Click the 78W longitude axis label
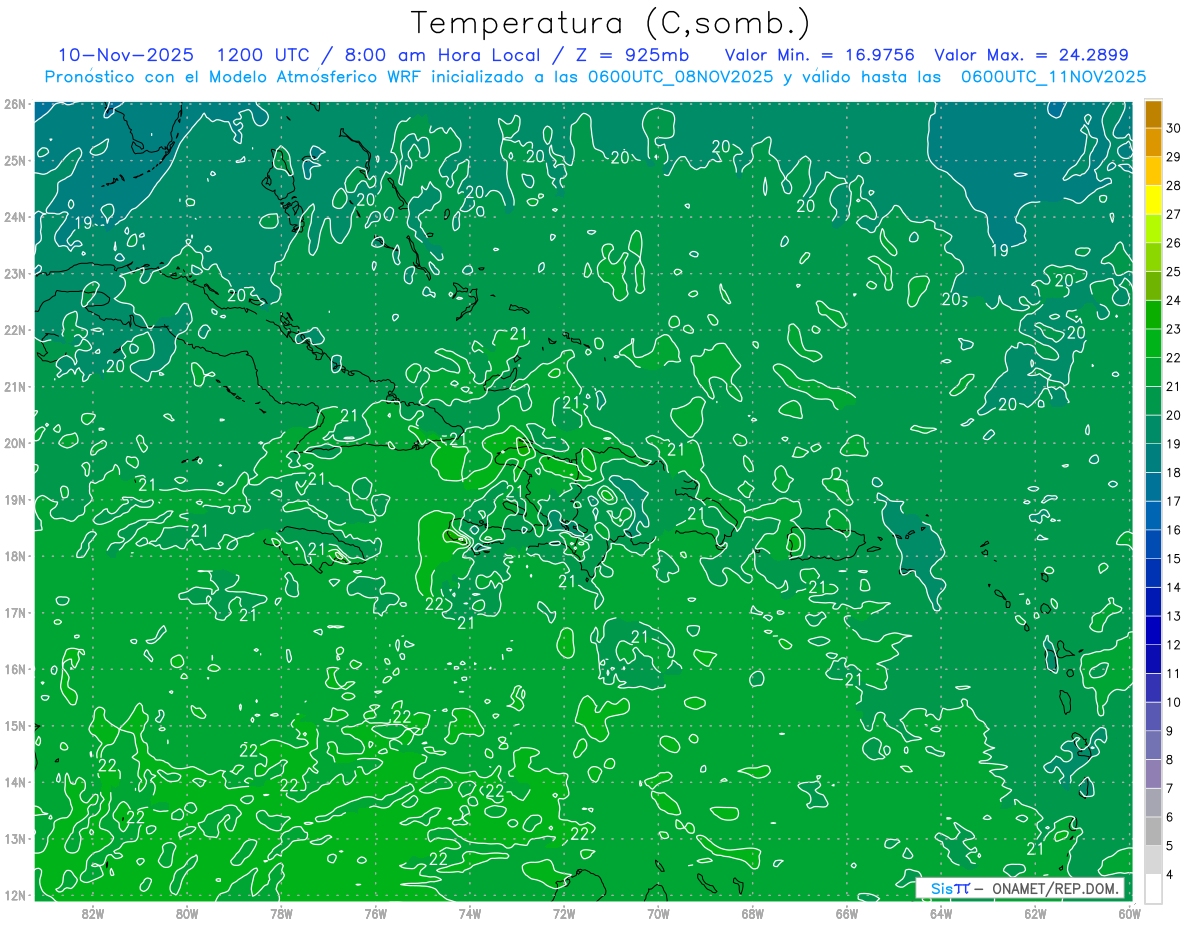Viewport: 1200px width, 927px height. click(x=281, y=913)
